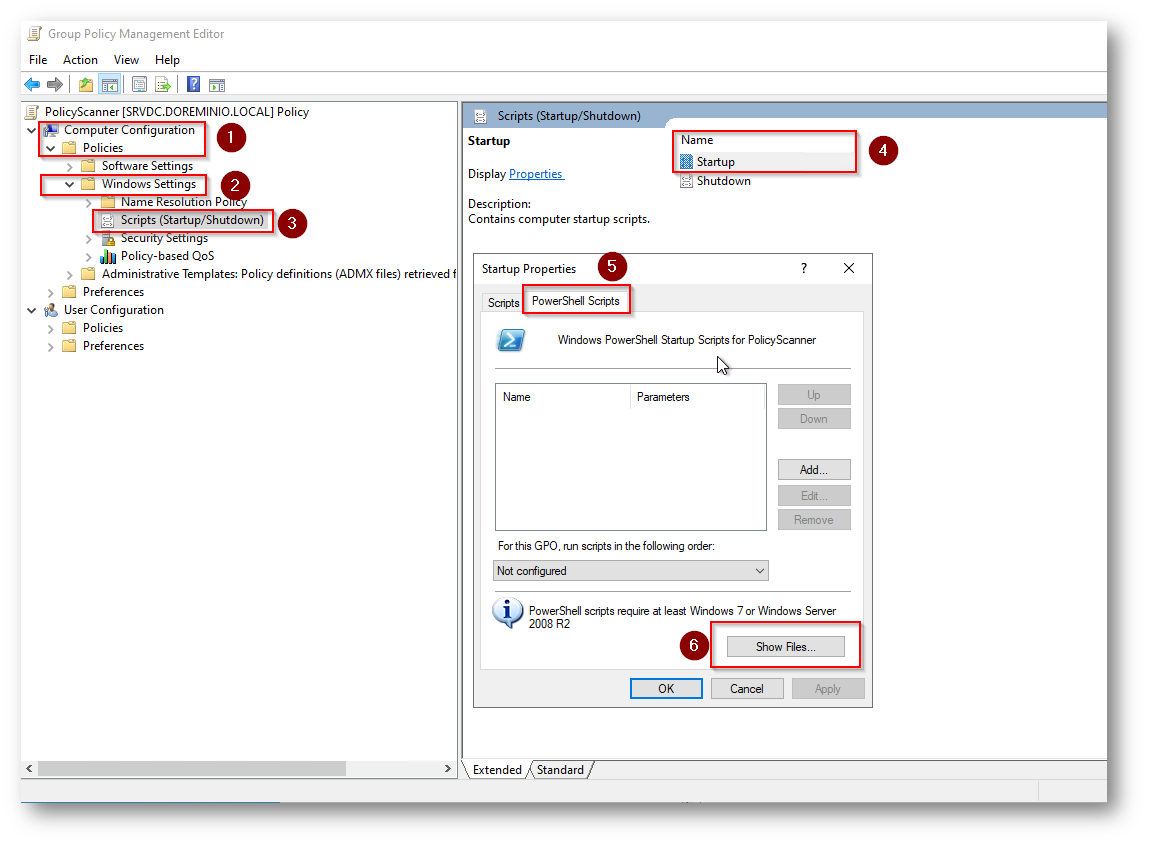
Task: Click OK in Startup Properties
Action: (x=666, y=689)
